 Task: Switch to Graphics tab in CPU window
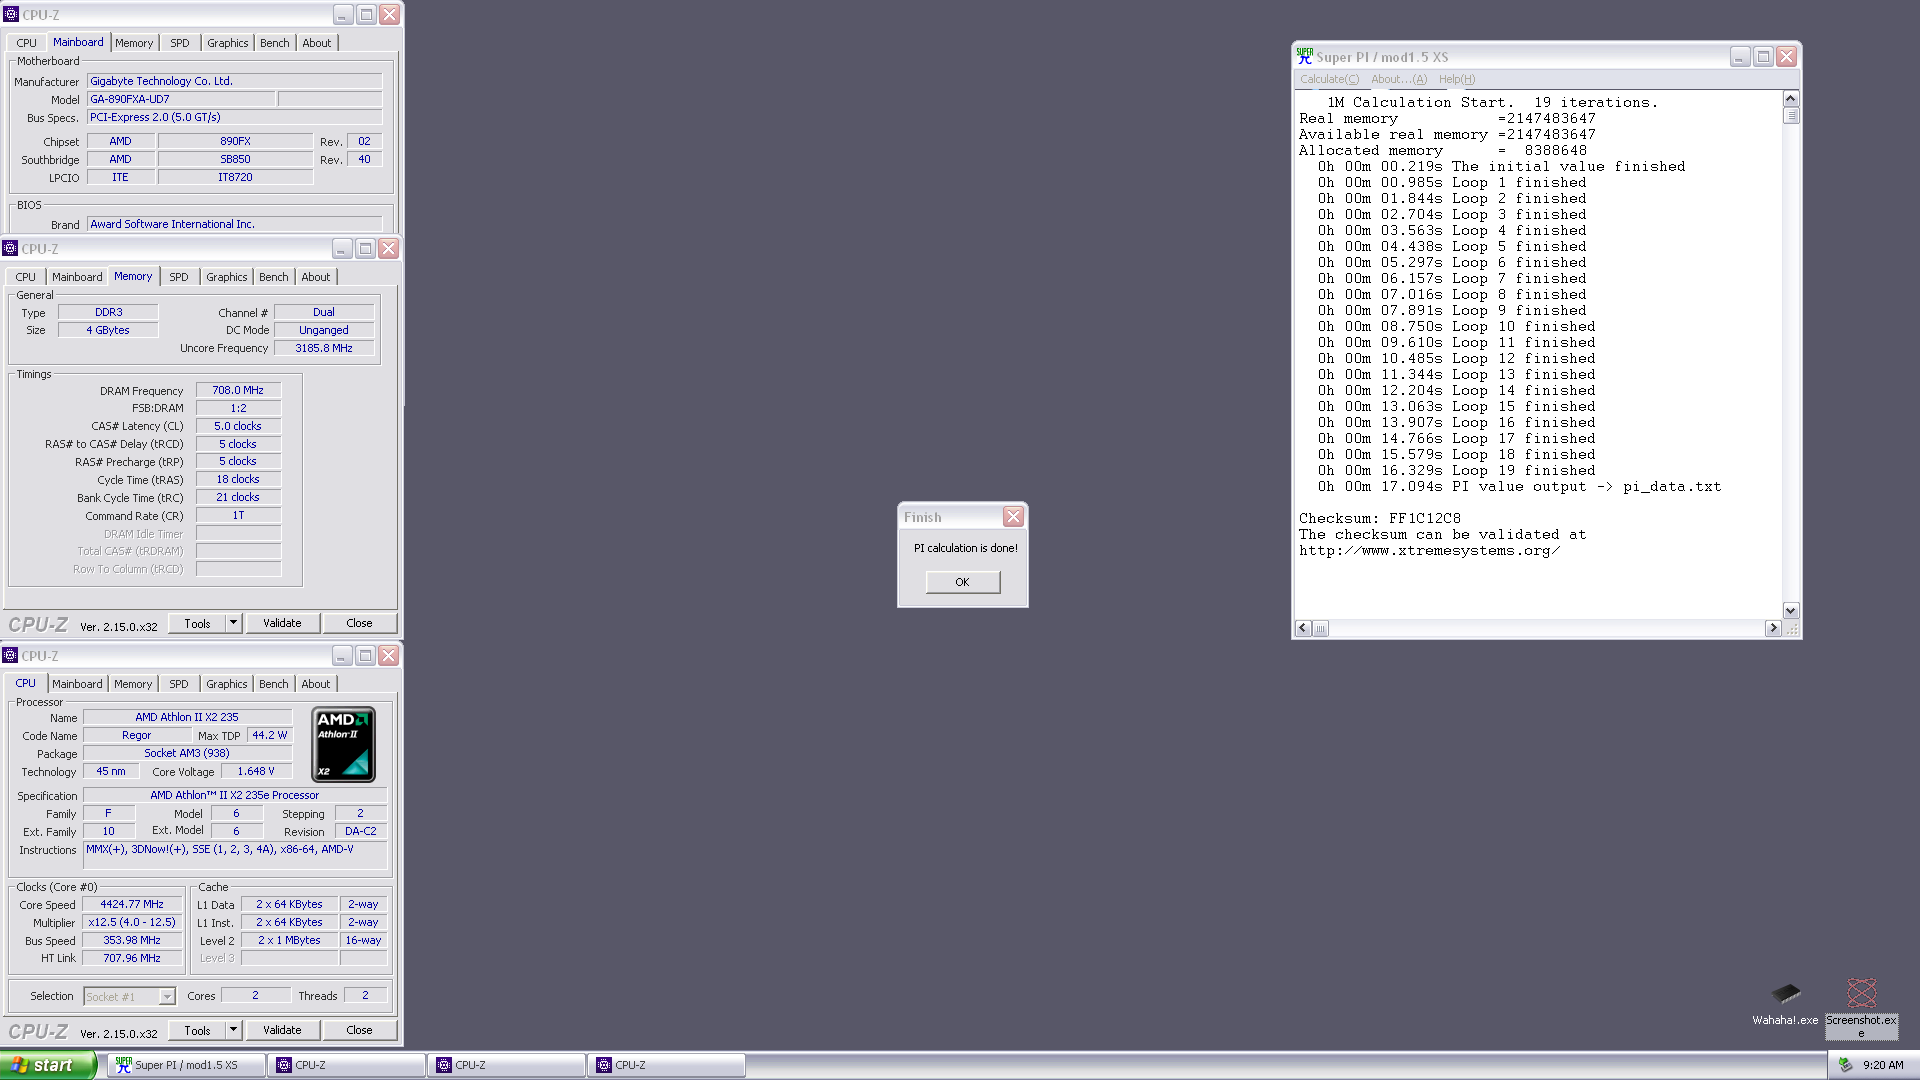227,684
